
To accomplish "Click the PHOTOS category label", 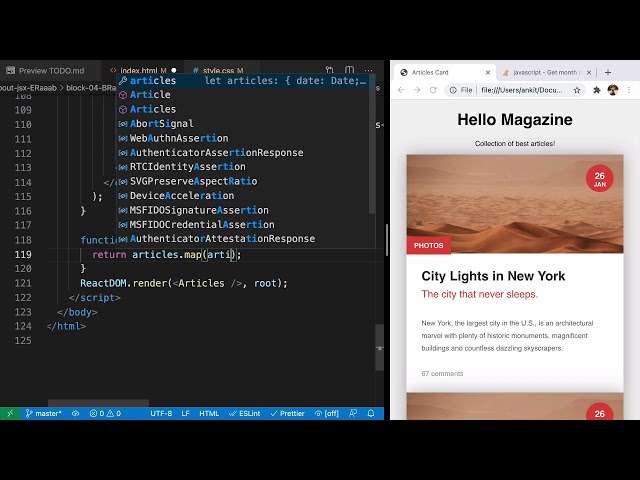I will tap(429, 245).
